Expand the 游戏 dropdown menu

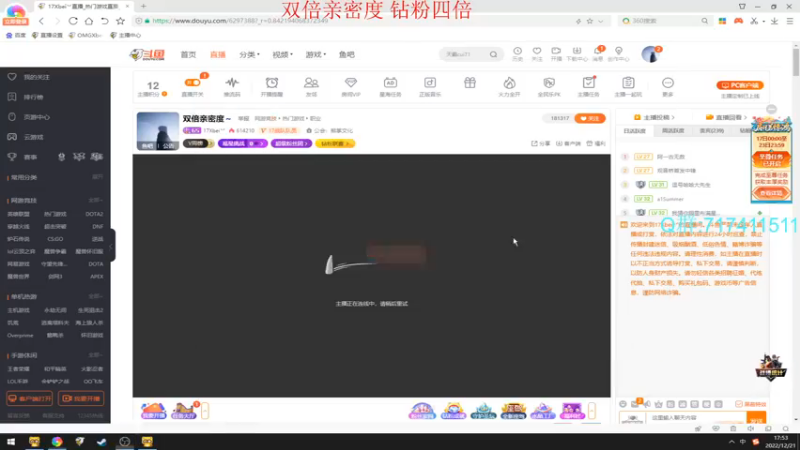click(316, 55)
